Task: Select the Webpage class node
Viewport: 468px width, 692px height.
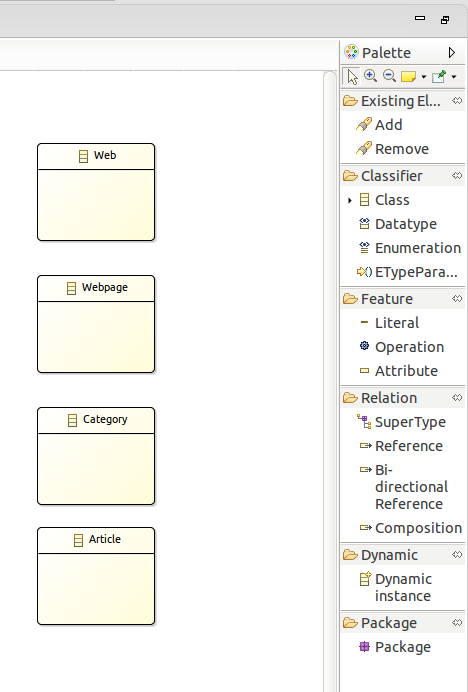Action: click(x=96, y=324)
